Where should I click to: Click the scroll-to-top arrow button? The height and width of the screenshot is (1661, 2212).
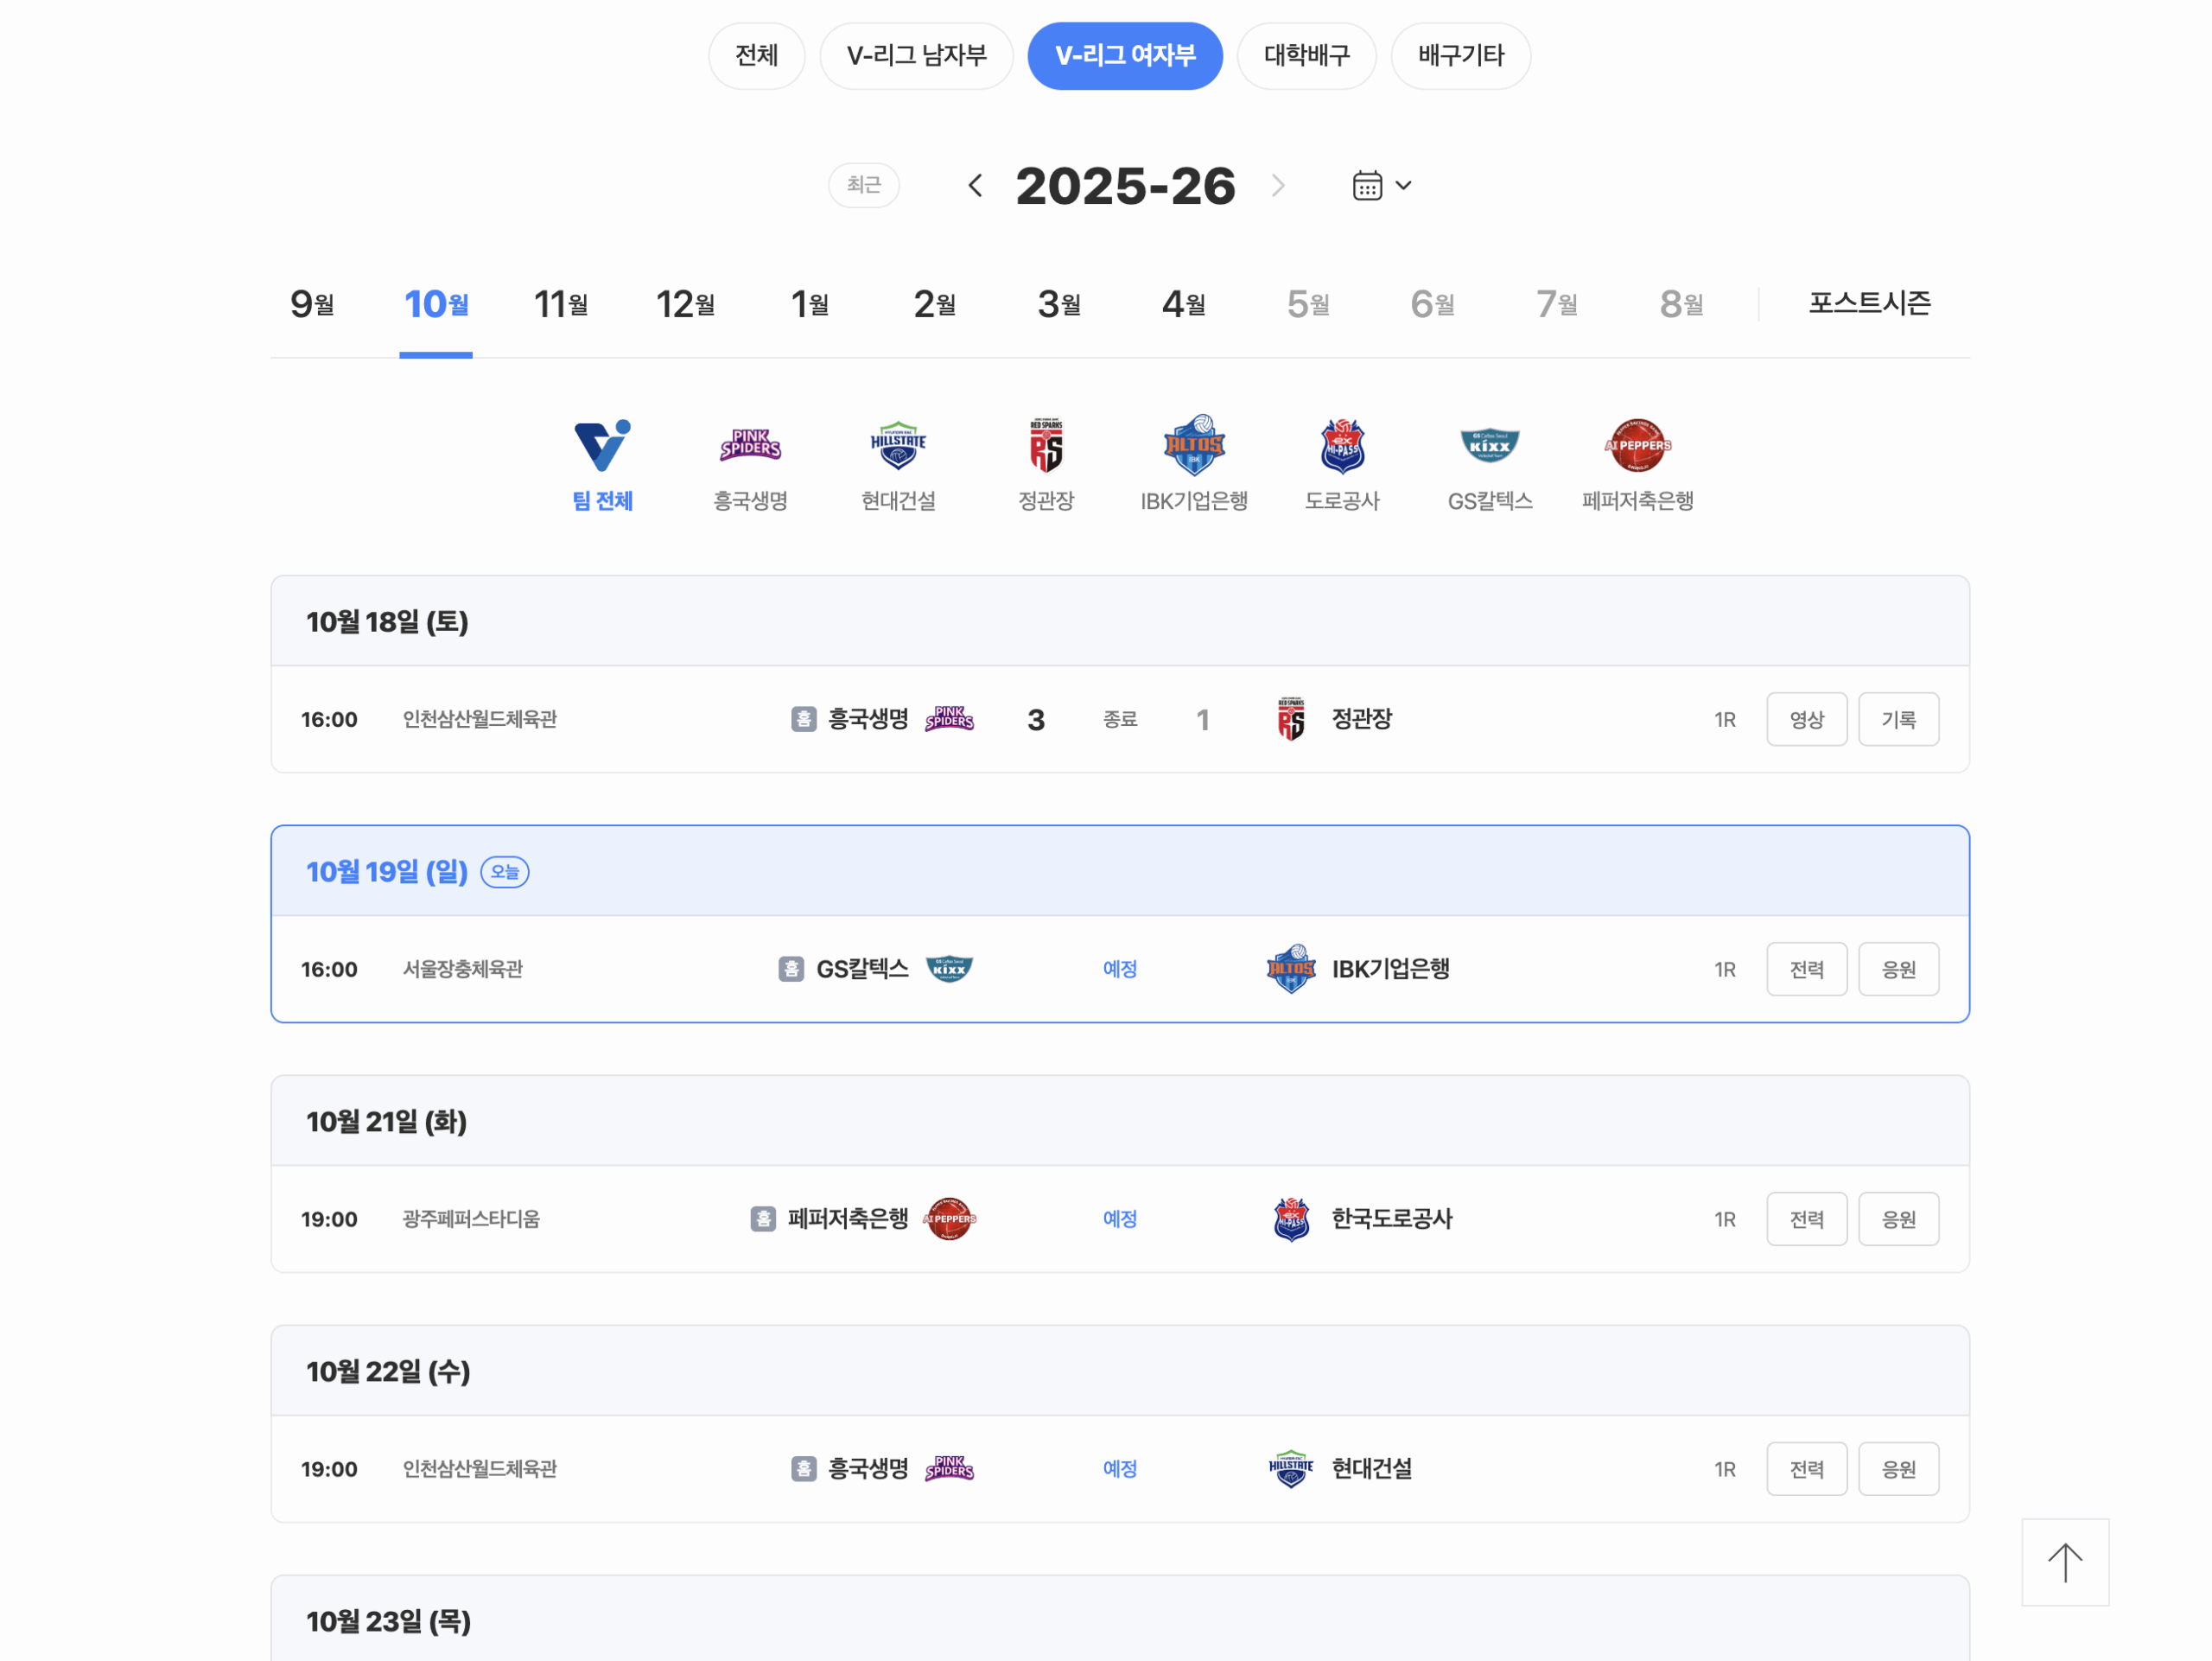point(2065,1562)
